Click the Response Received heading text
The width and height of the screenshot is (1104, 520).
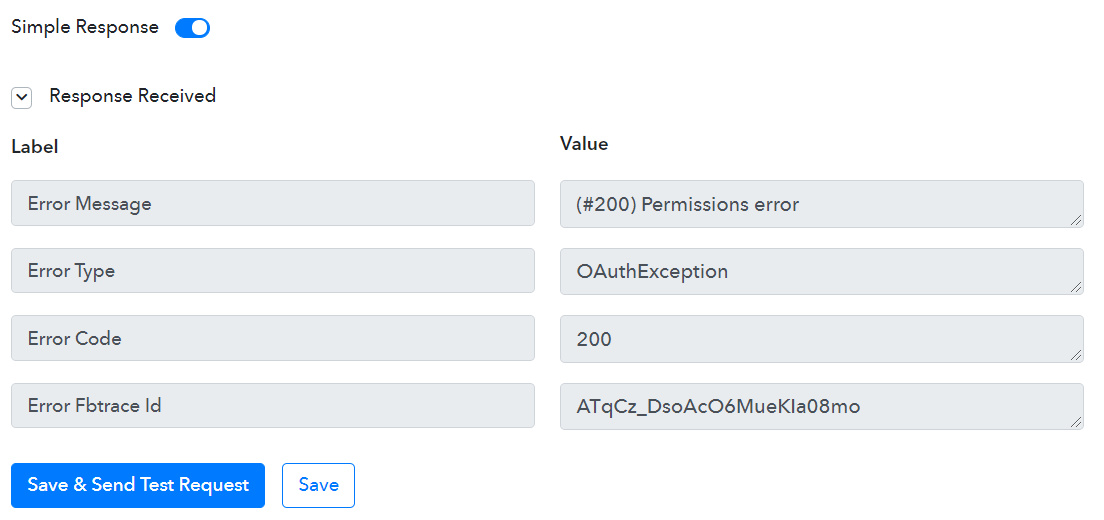pyautogui.click(x=132, y=96)
